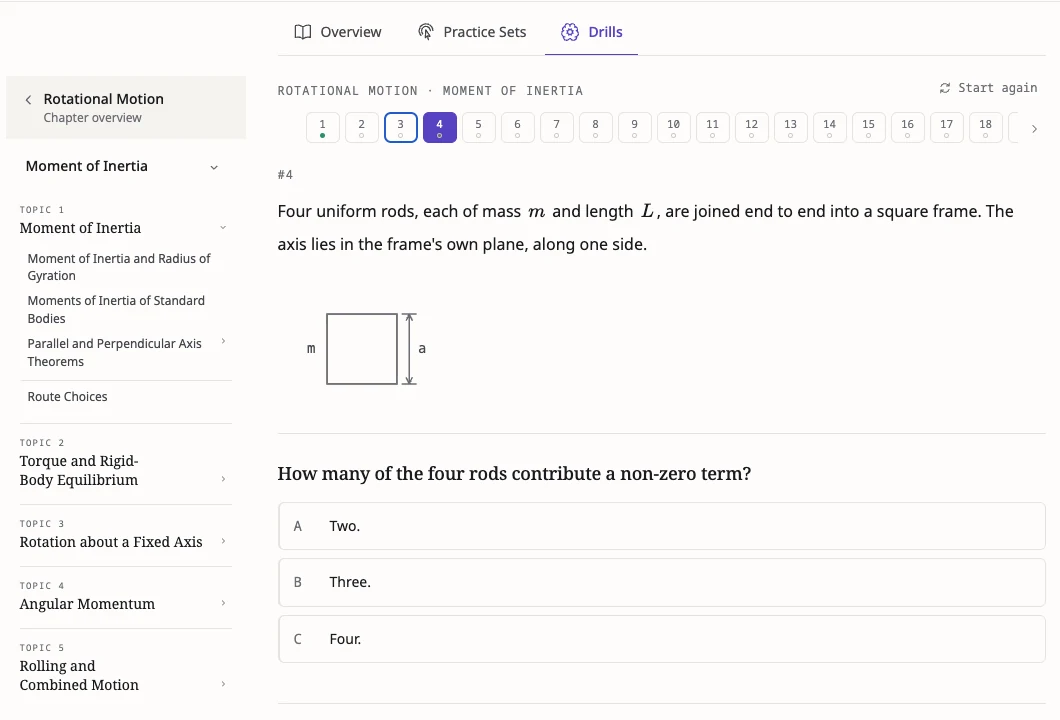1060x720 pixels.
Task: Jump to question 6
Action: tap(518, 128)
